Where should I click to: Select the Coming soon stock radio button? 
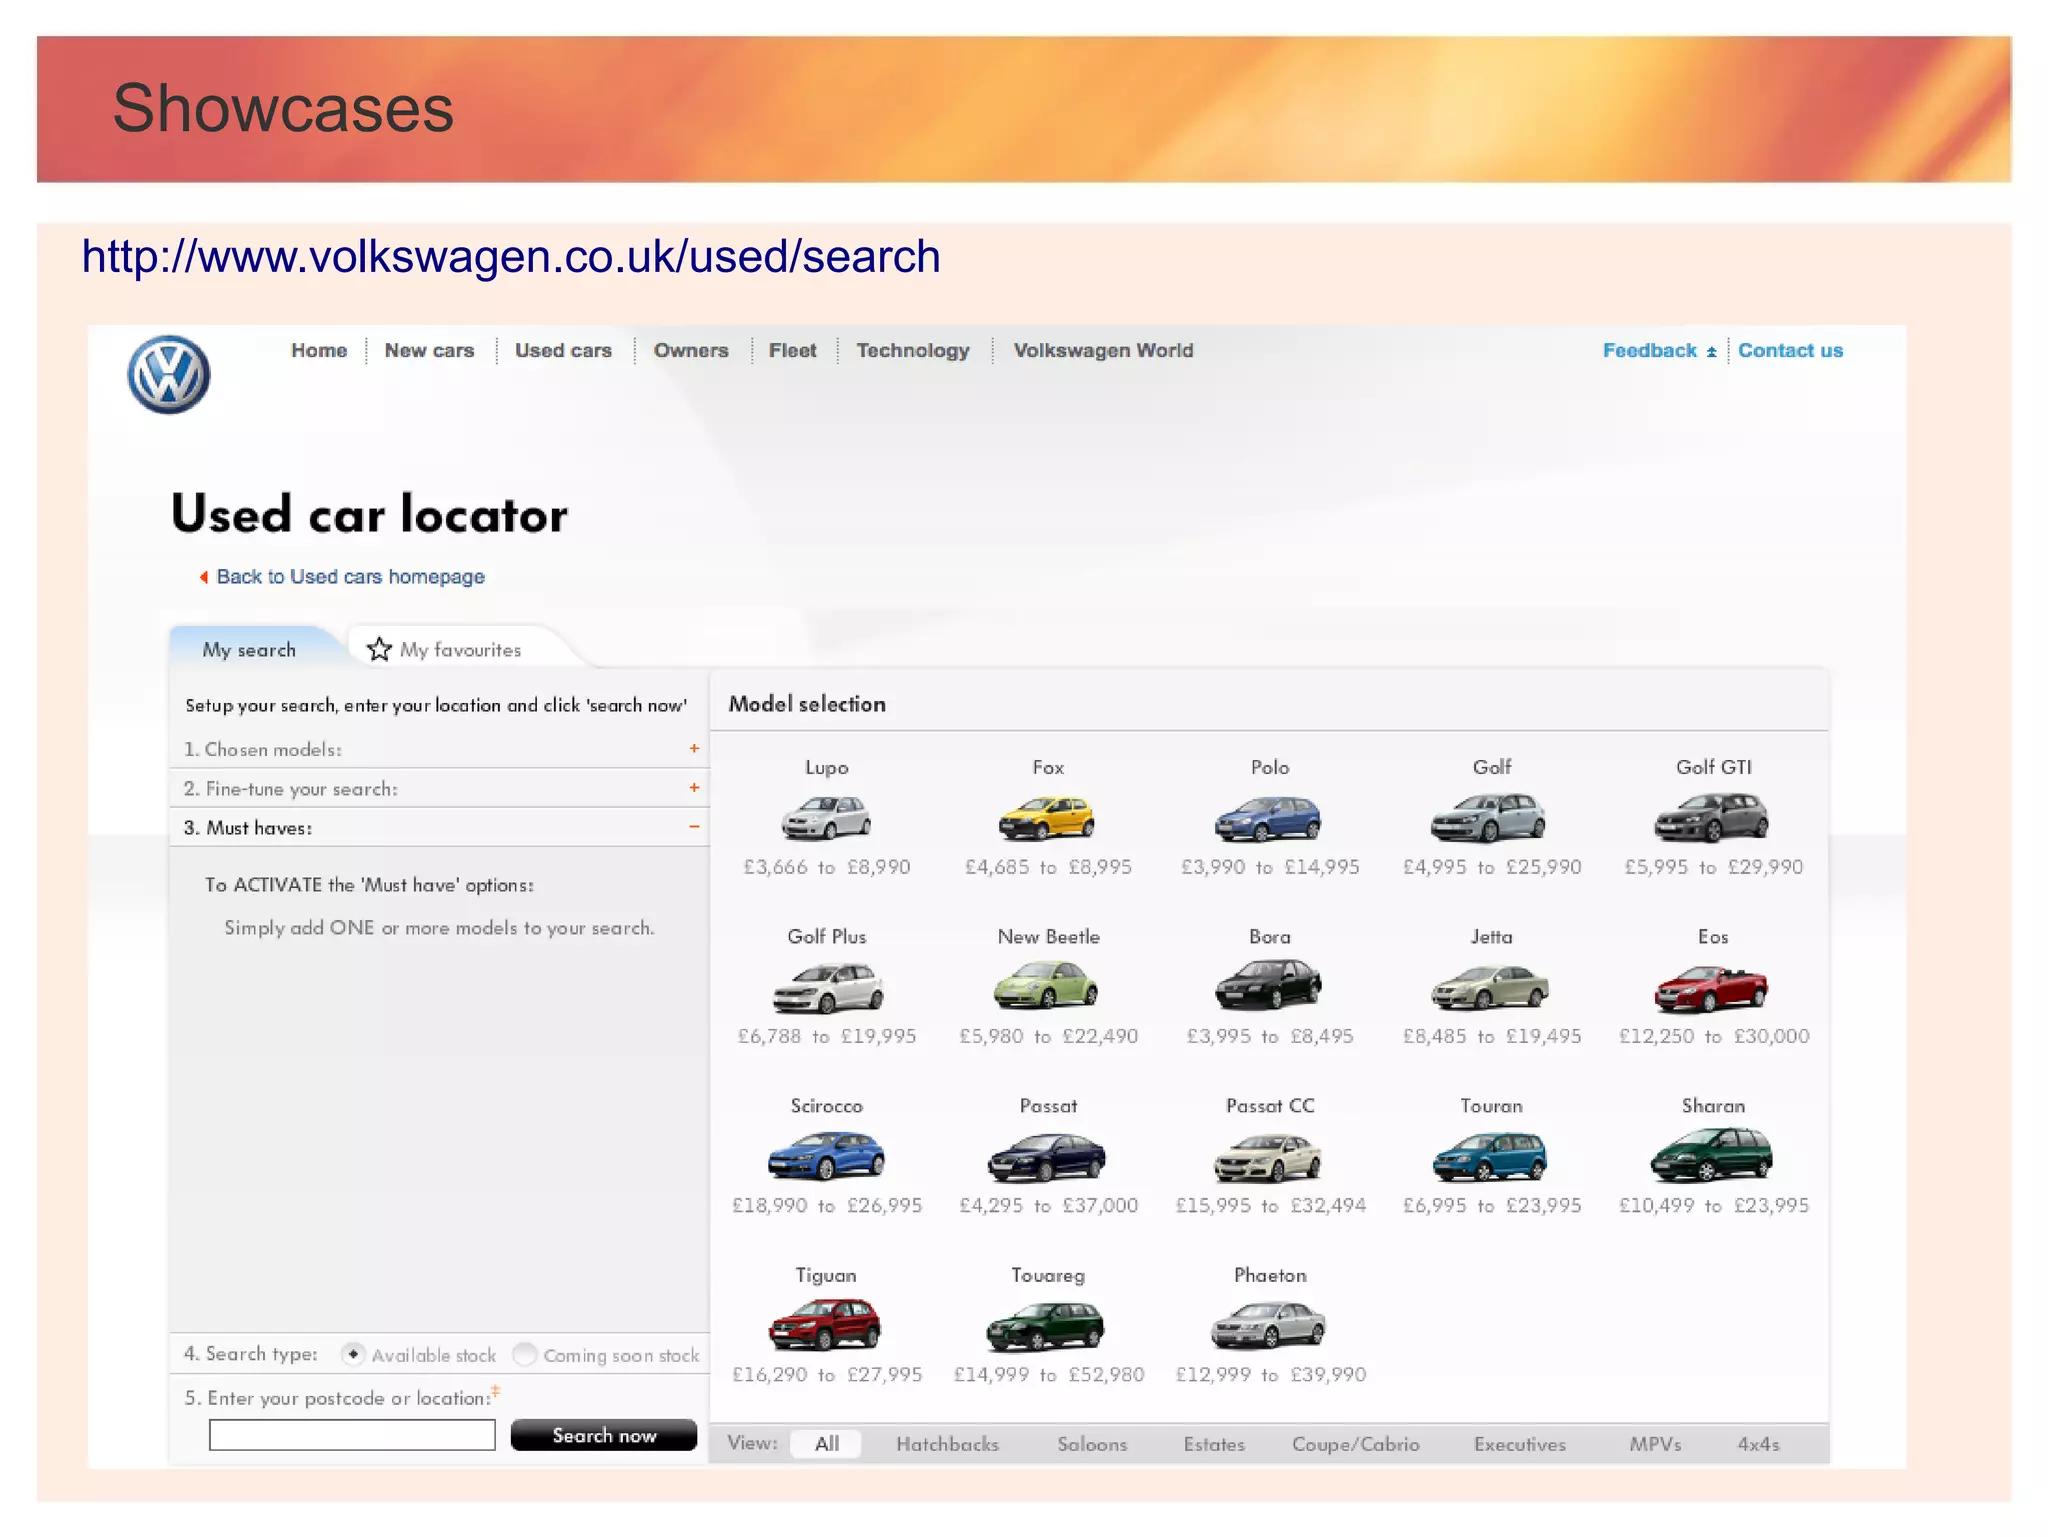525,1354
